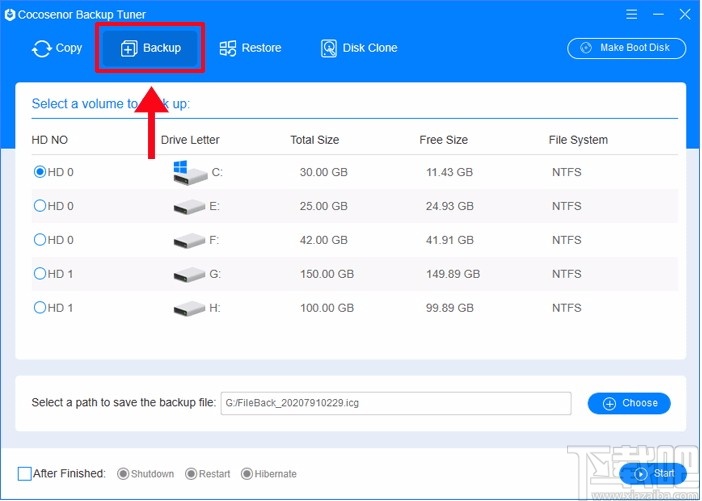
Task: Click the 149.89 GB free size cell
Action: (453, 274)
